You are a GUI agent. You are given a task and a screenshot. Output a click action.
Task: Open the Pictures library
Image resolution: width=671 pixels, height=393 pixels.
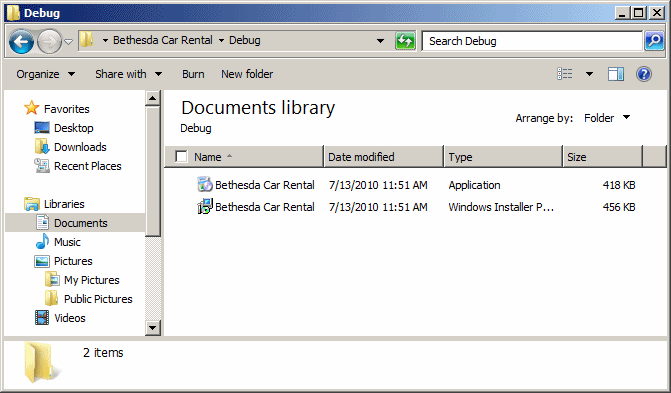click(x=73, y=261)
